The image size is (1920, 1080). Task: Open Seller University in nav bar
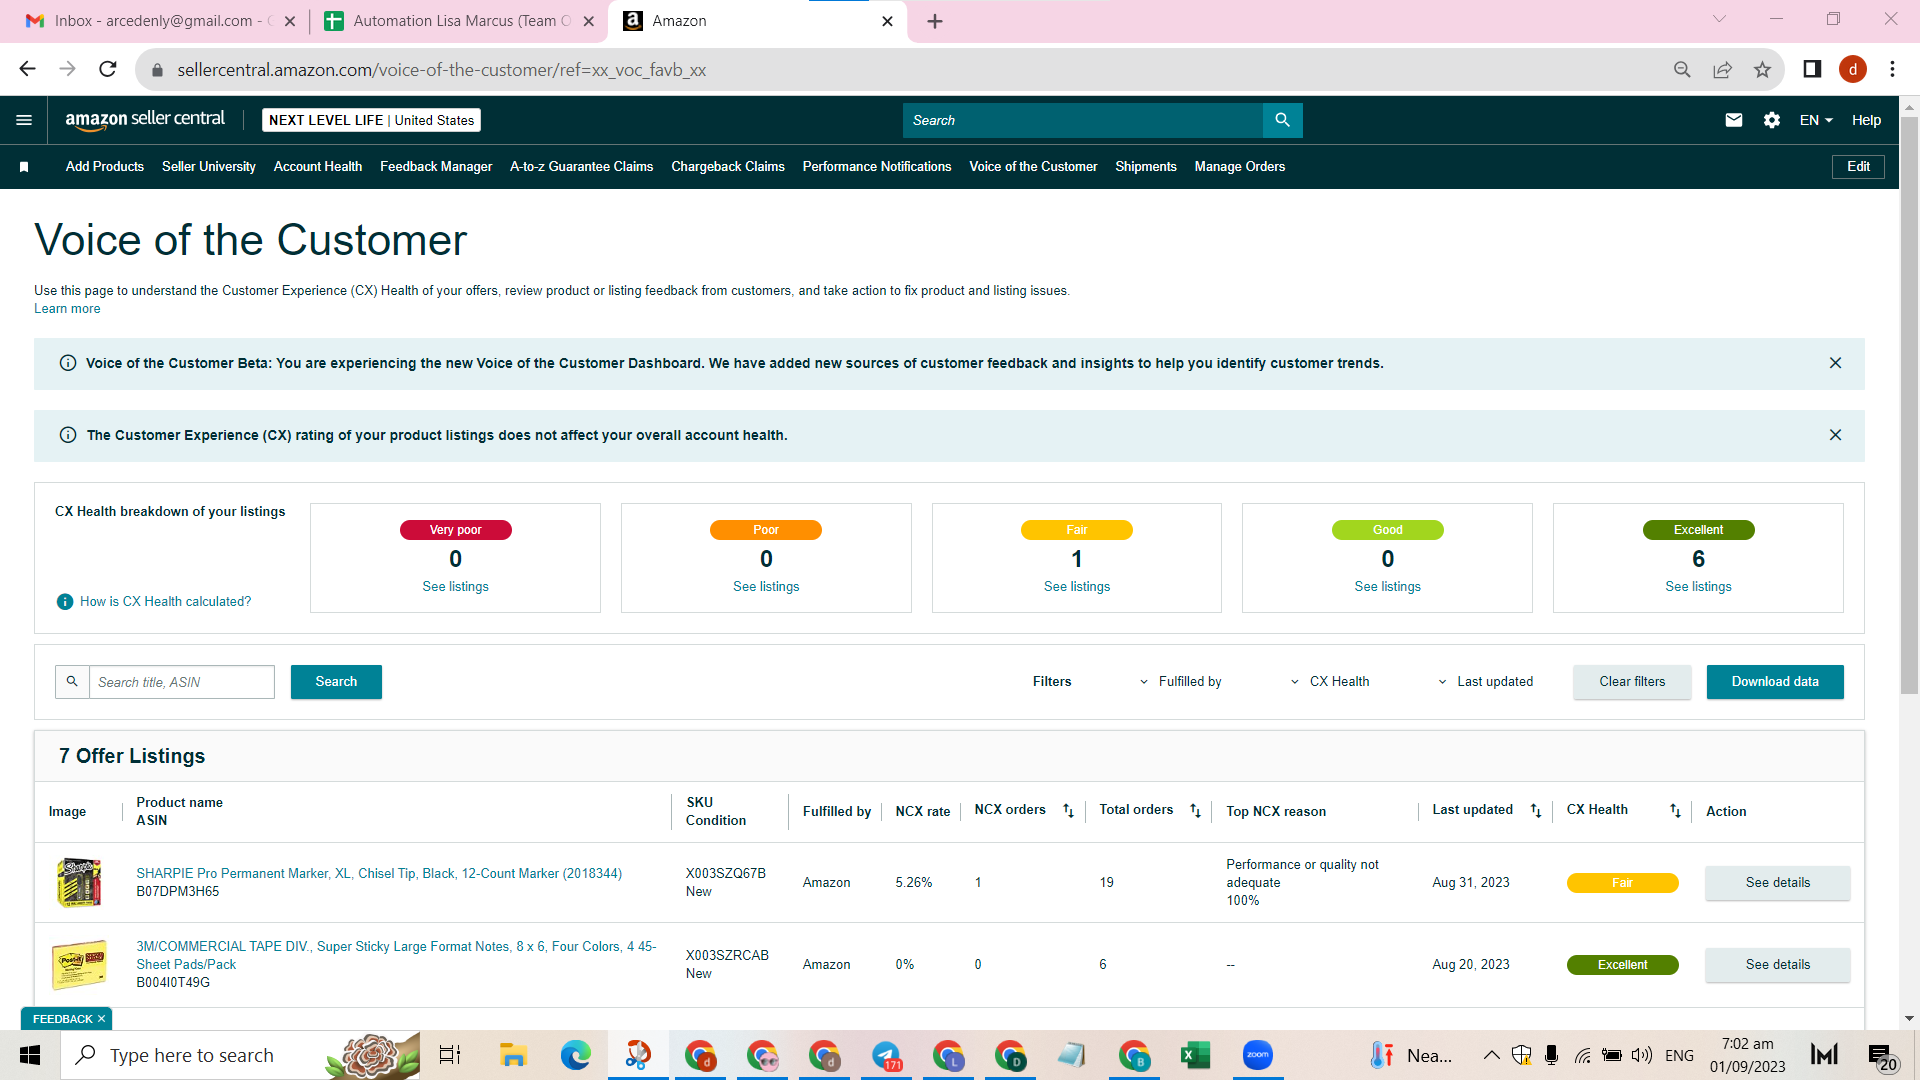pos(209,167)
